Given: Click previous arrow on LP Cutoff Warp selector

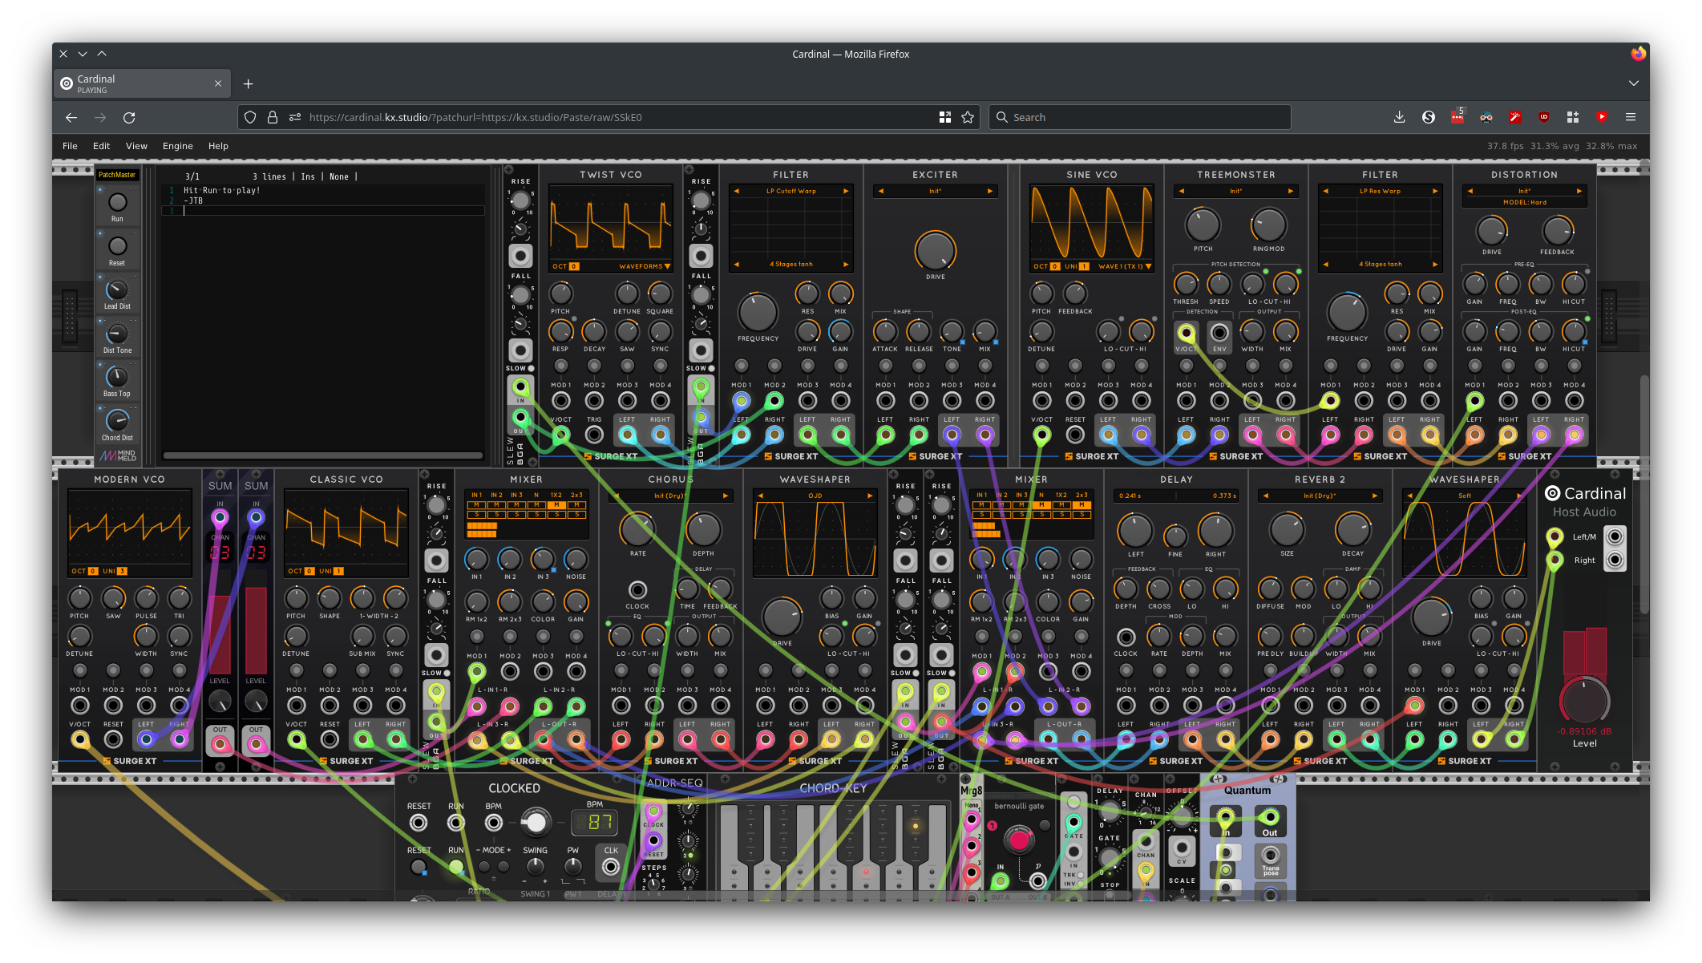Looking at the screenshot, I should (x=737, y=191).
